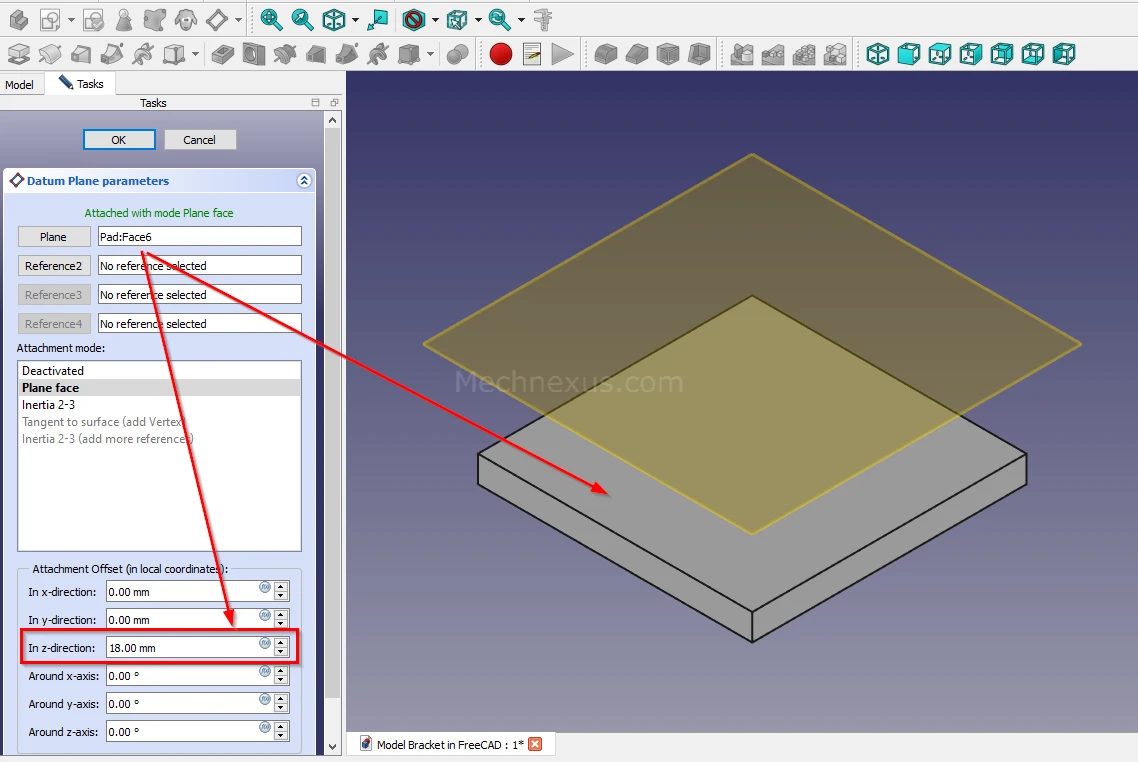Switch to the Model tab

coord(20,85)
